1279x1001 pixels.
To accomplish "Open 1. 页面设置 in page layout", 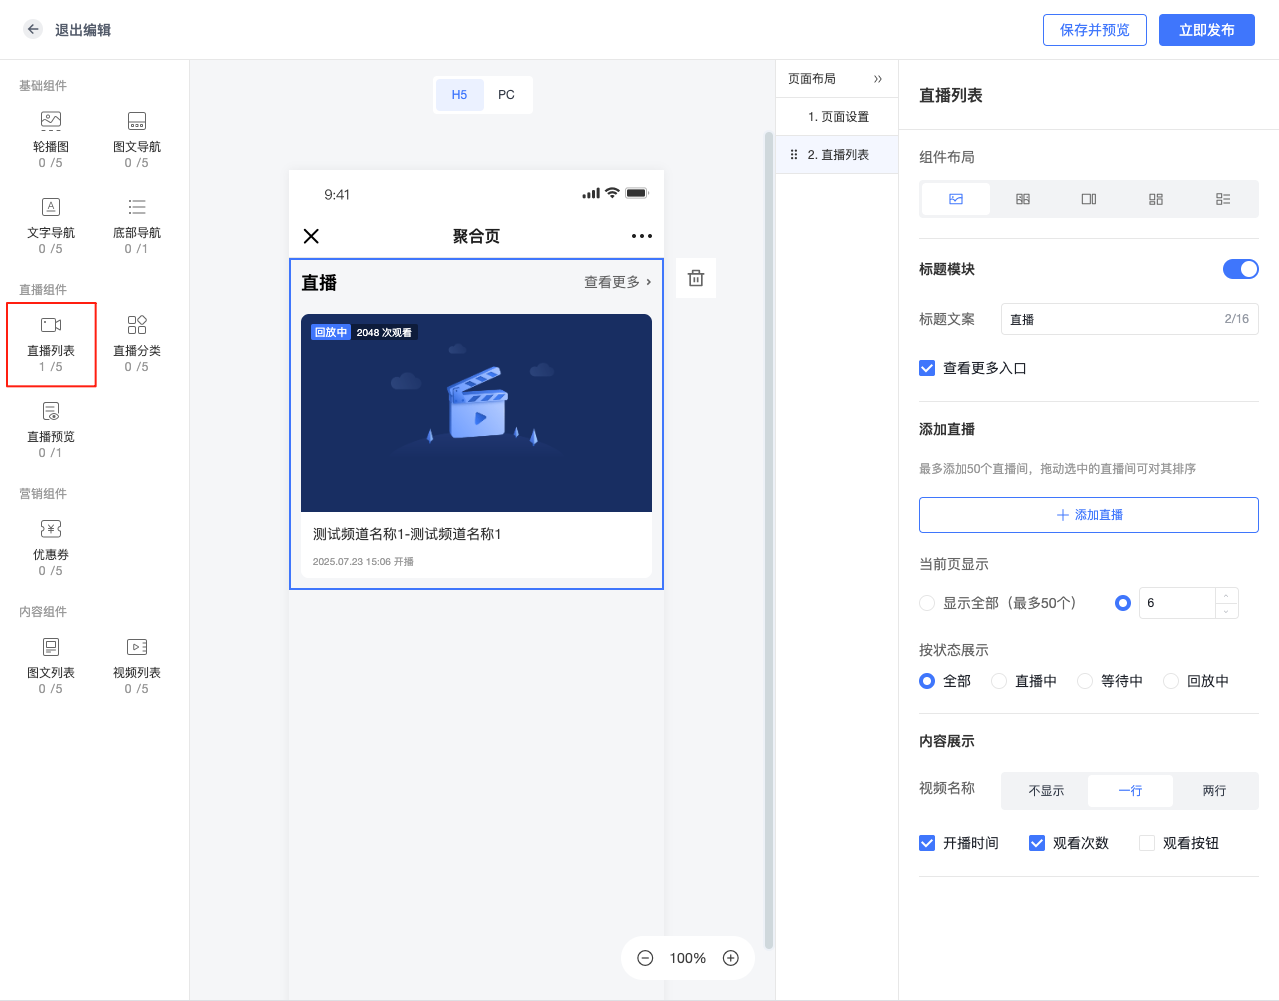I will [x=837, y=117].
